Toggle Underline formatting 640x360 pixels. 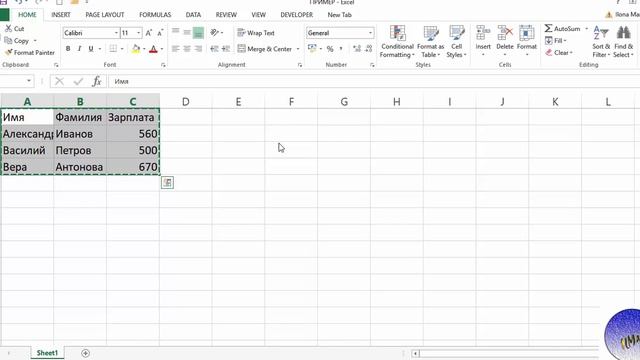pyautogui.click(x=91, y=49)
